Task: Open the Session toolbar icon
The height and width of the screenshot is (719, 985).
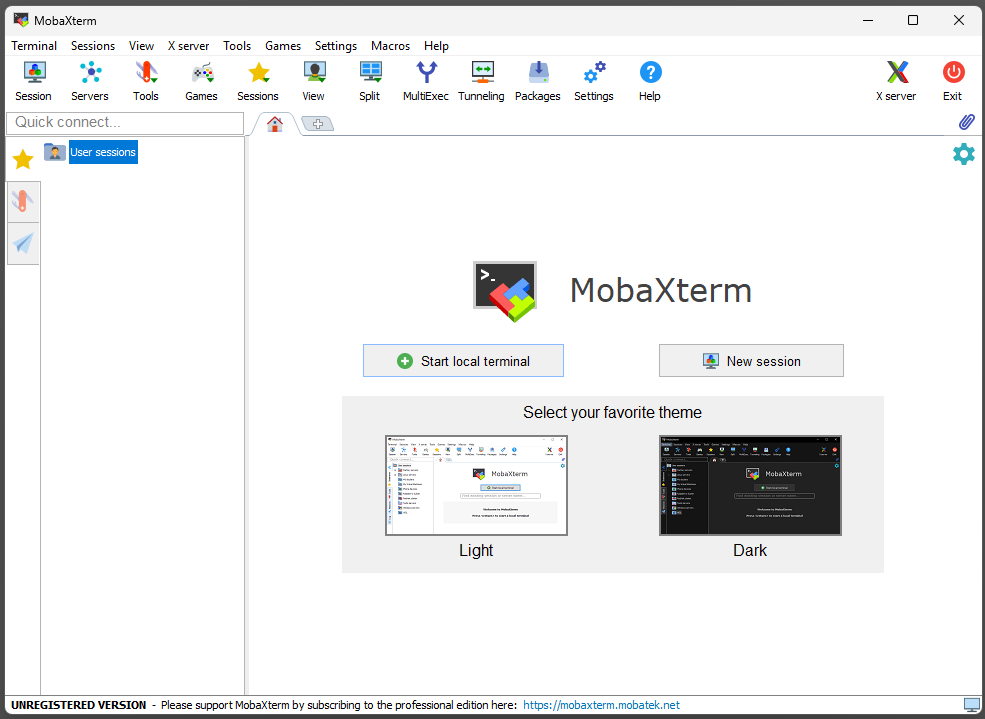Action: (34, 81)
